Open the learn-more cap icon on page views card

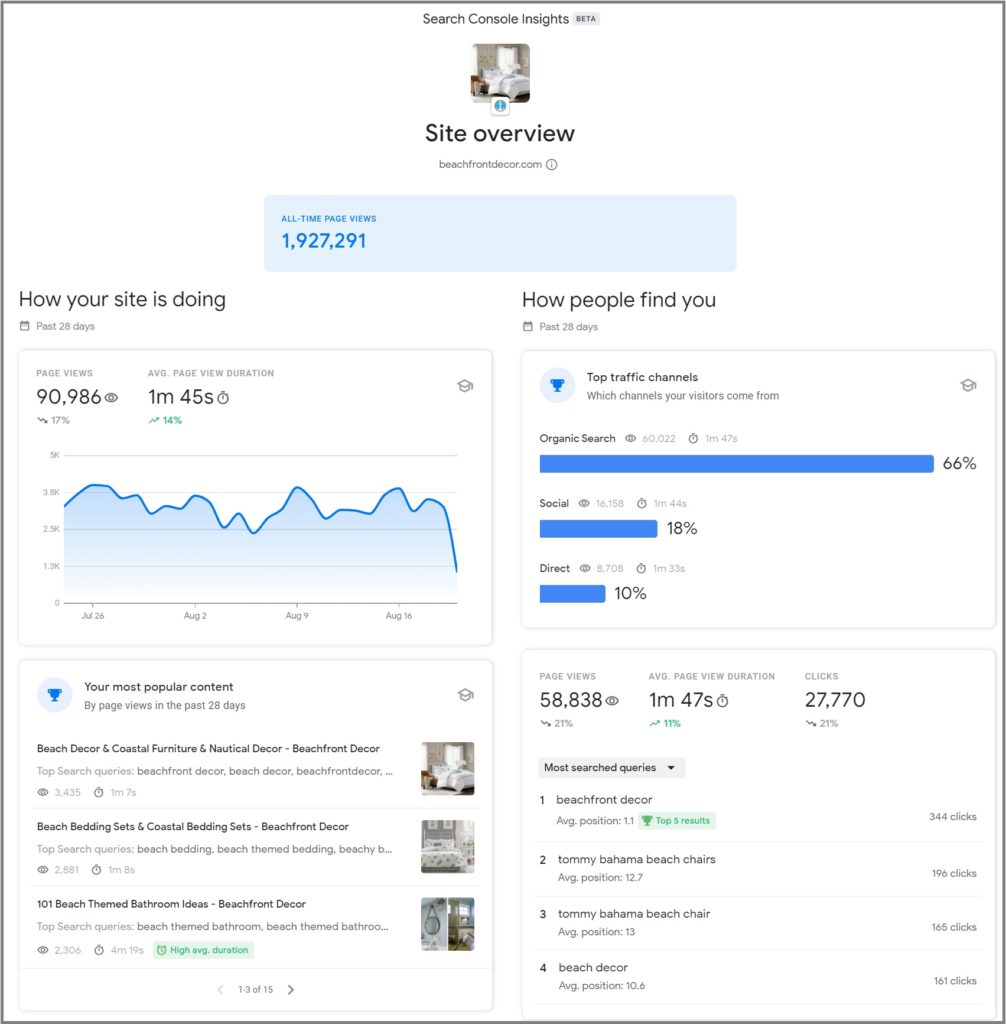[465, 386]
